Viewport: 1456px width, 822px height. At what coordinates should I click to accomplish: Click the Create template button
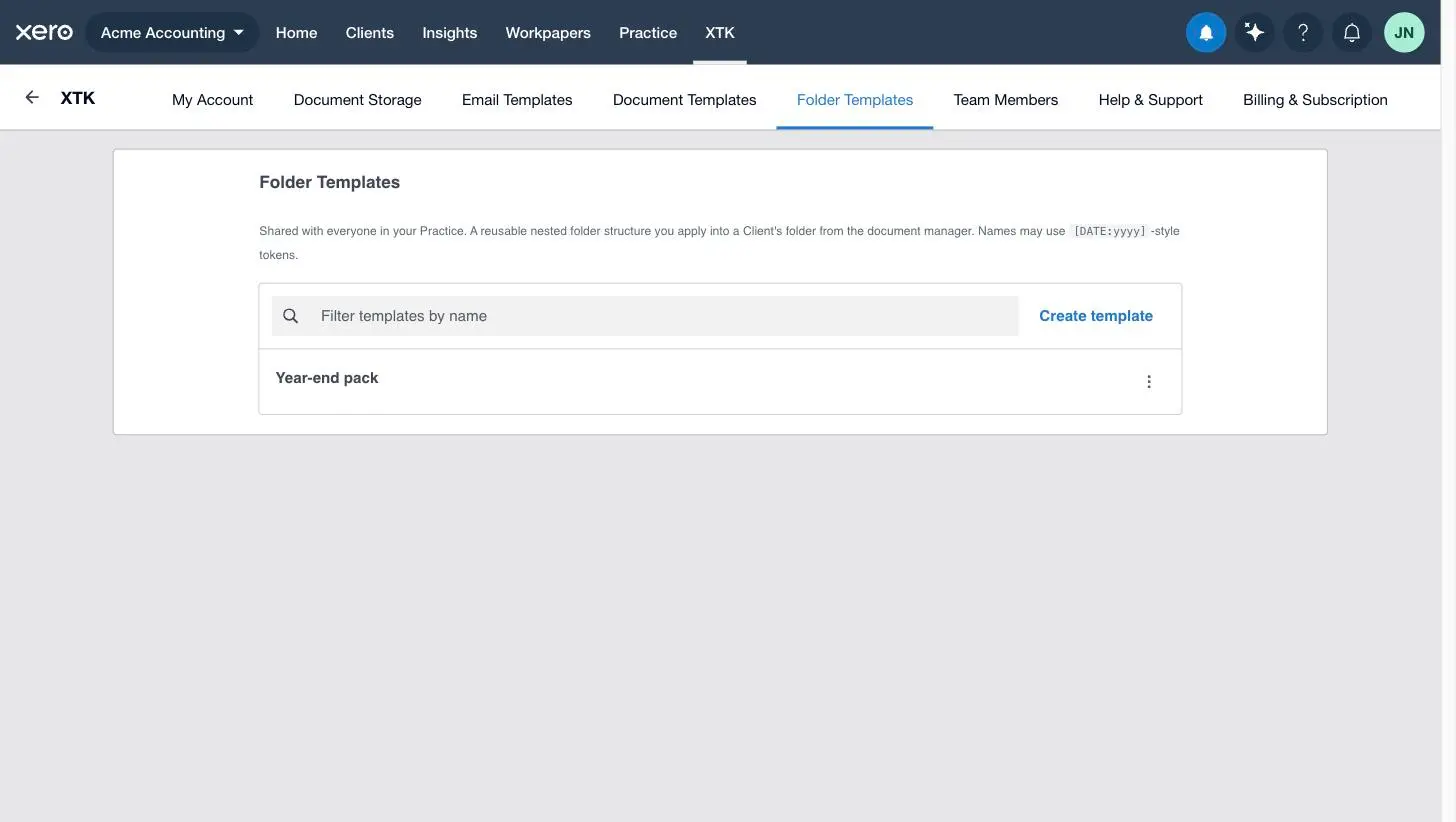(x=1096, y=316)
